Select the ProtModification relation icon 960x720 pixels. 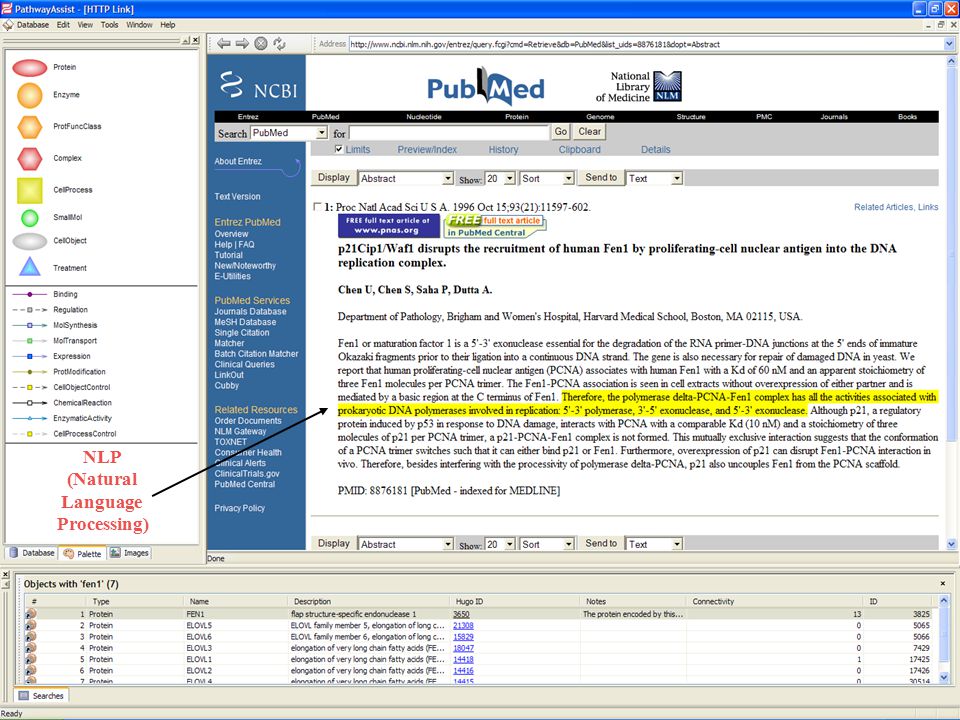click(x=29, y=372)
